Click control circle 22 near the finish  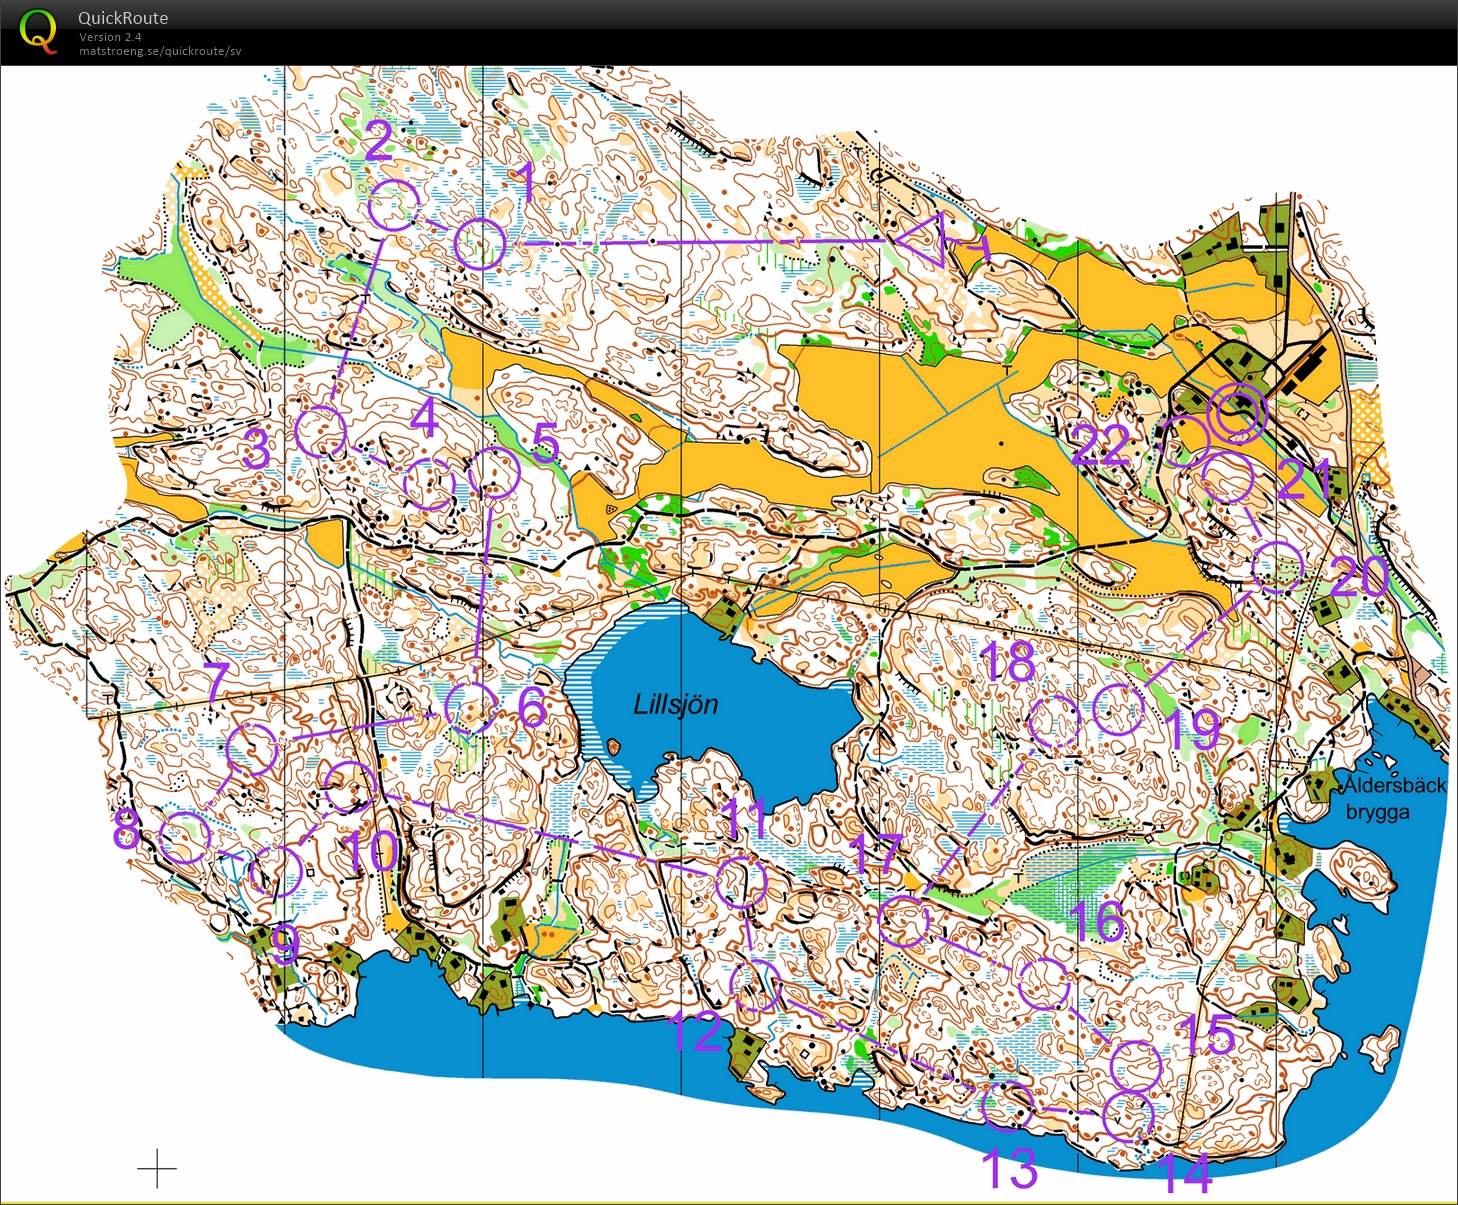tap(1186, 441)
